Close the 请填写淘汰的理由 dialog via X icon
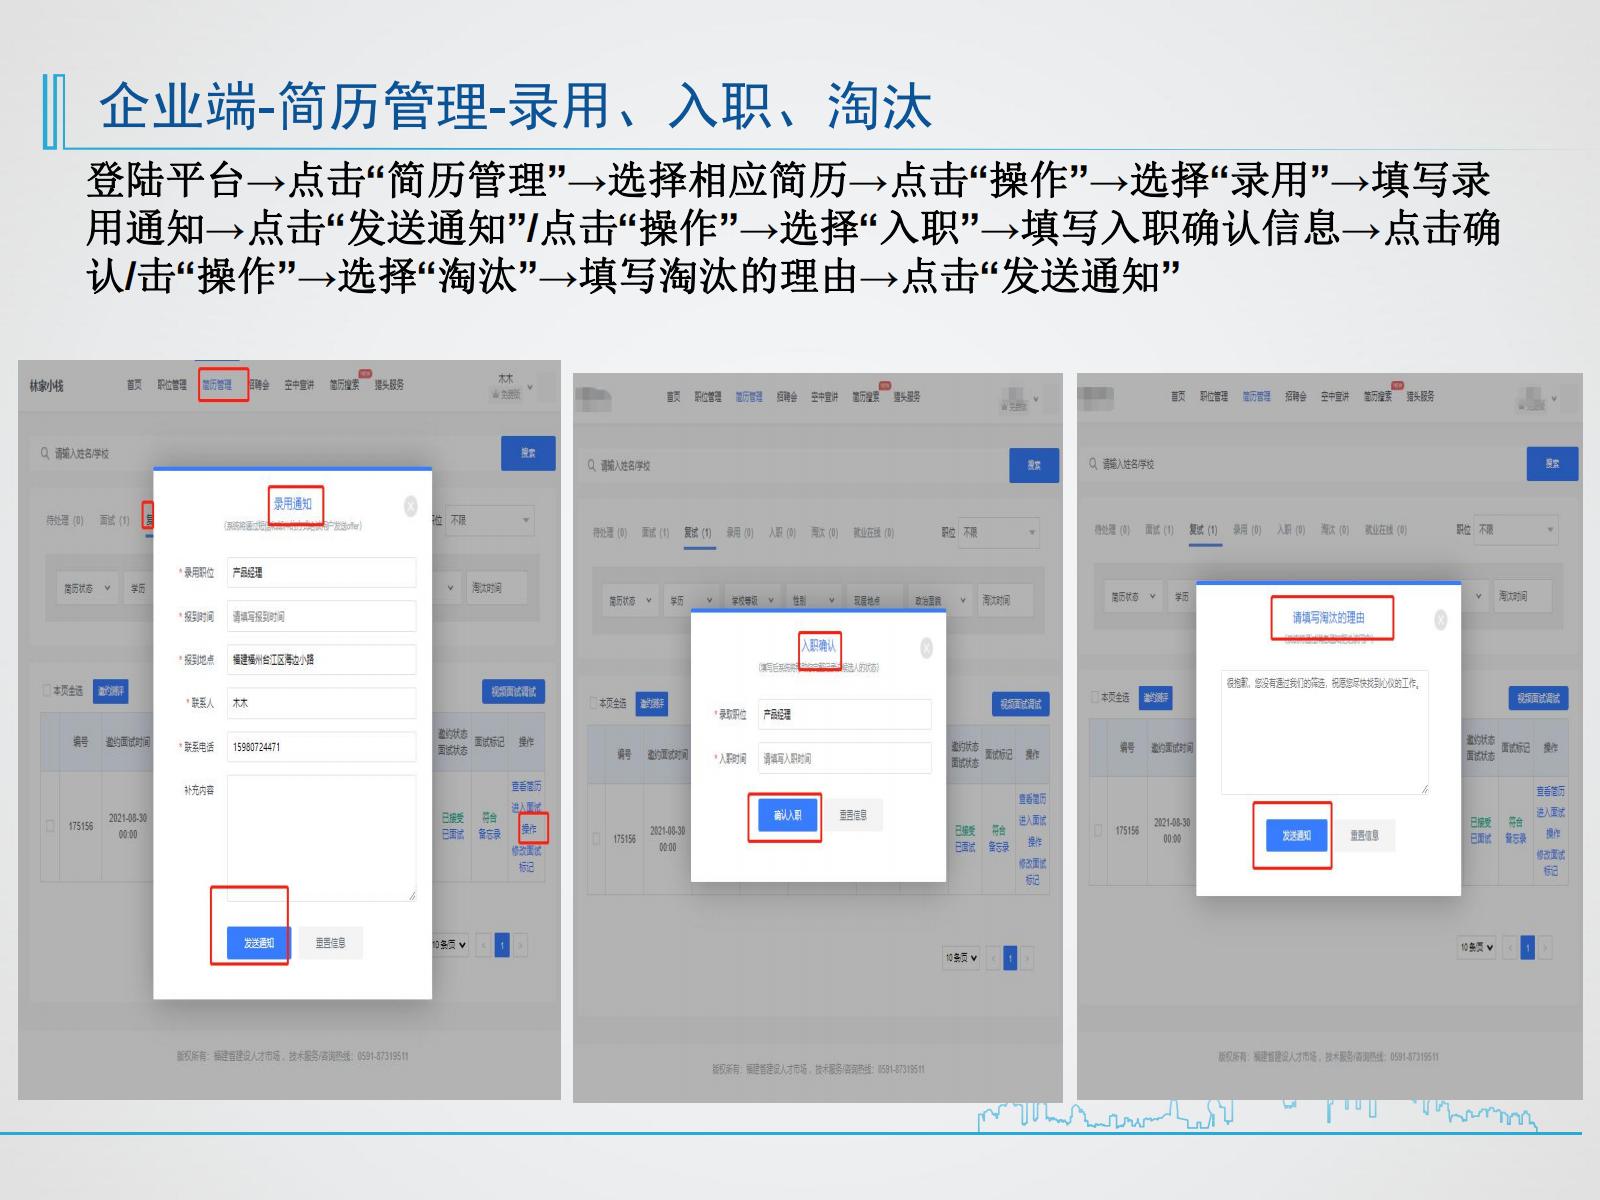1600x1200 pixels. 1440,620
